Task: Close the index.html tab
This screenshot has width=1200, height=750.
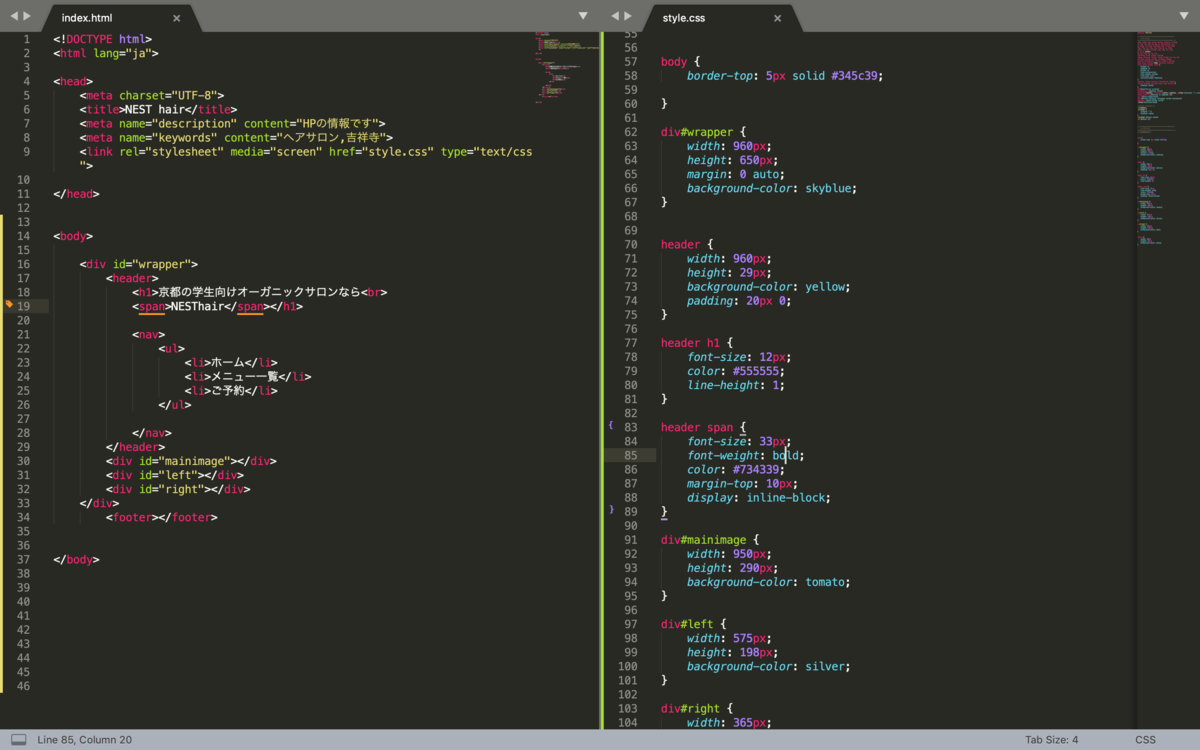Action: 177,18
